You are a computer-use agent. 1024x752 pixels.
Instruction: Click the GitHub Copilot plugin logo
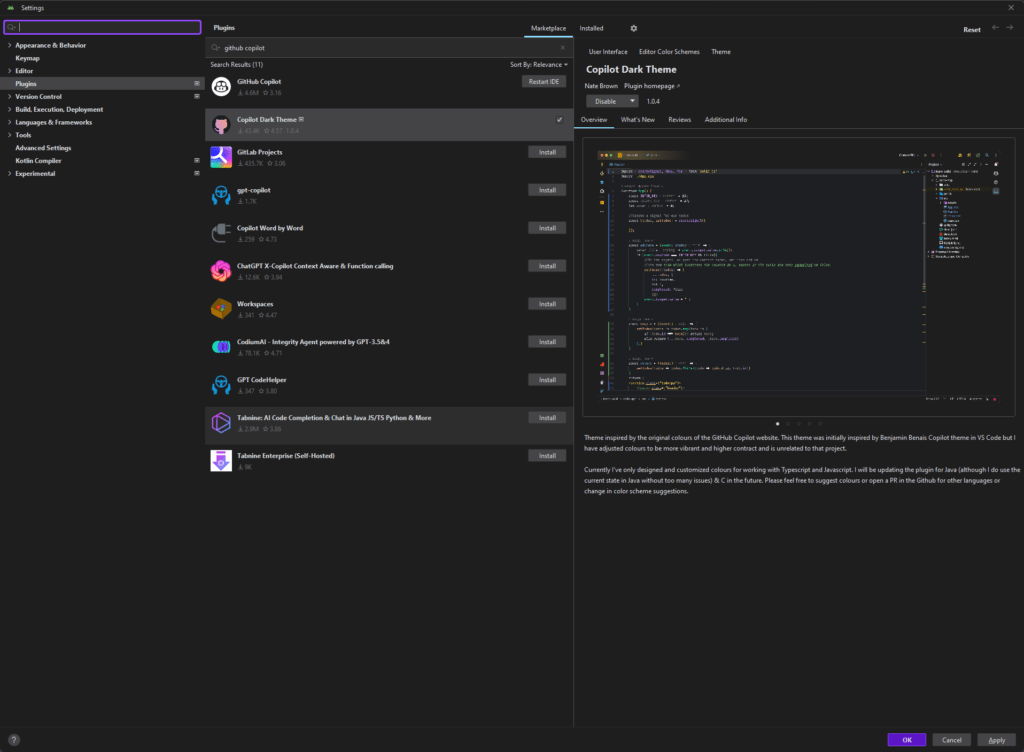[222, 86]
